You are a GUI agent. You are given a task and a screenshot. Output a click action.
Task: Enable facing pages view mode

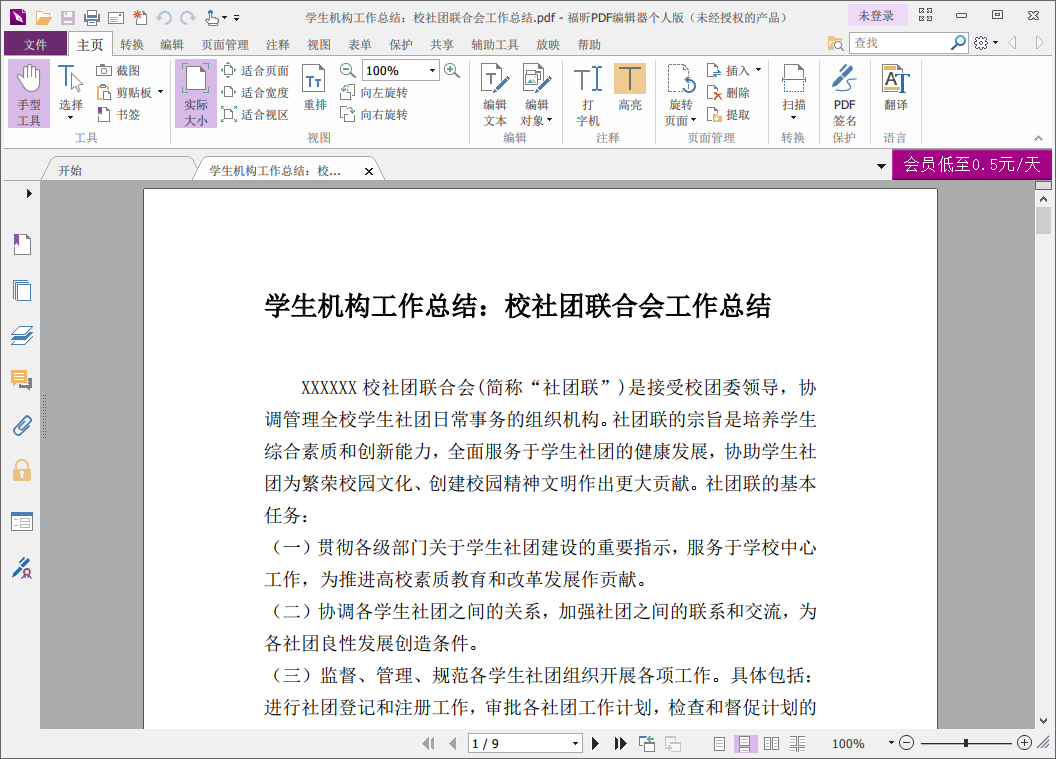coord(771,744)
